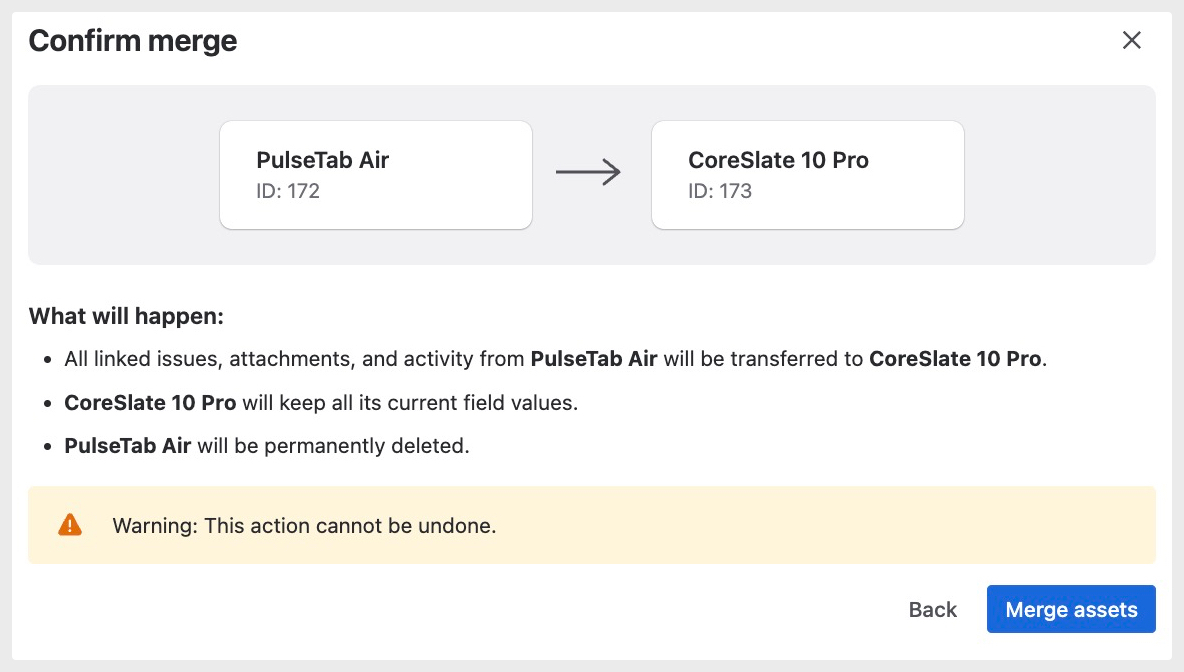Go back with the Back button

932,610
